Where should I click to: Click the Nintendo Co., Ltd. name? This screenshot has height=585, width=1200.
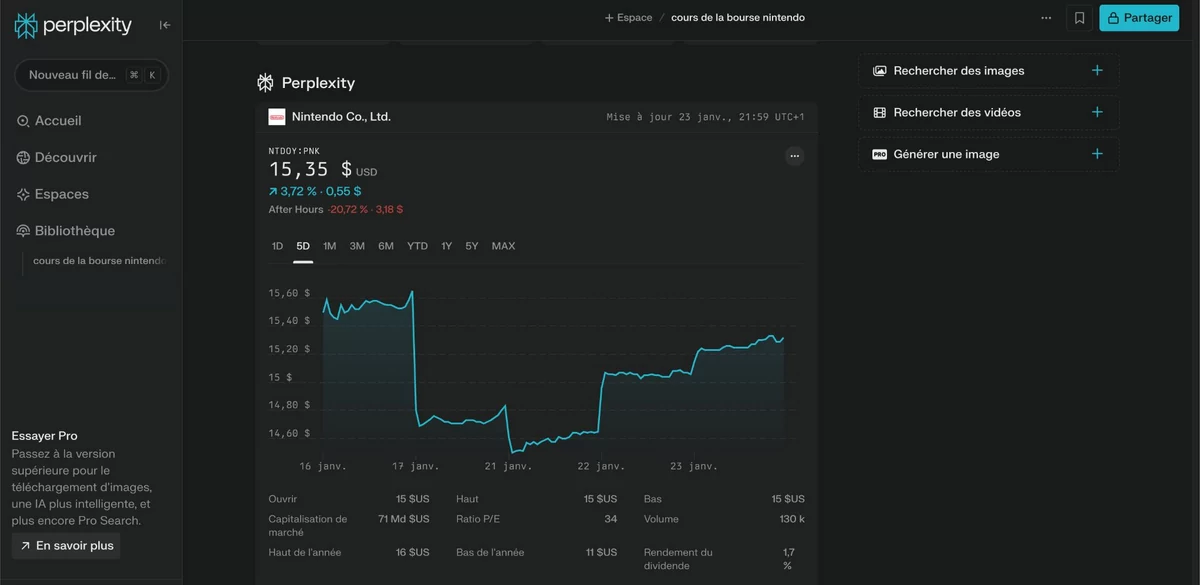[x=341, y=117]
